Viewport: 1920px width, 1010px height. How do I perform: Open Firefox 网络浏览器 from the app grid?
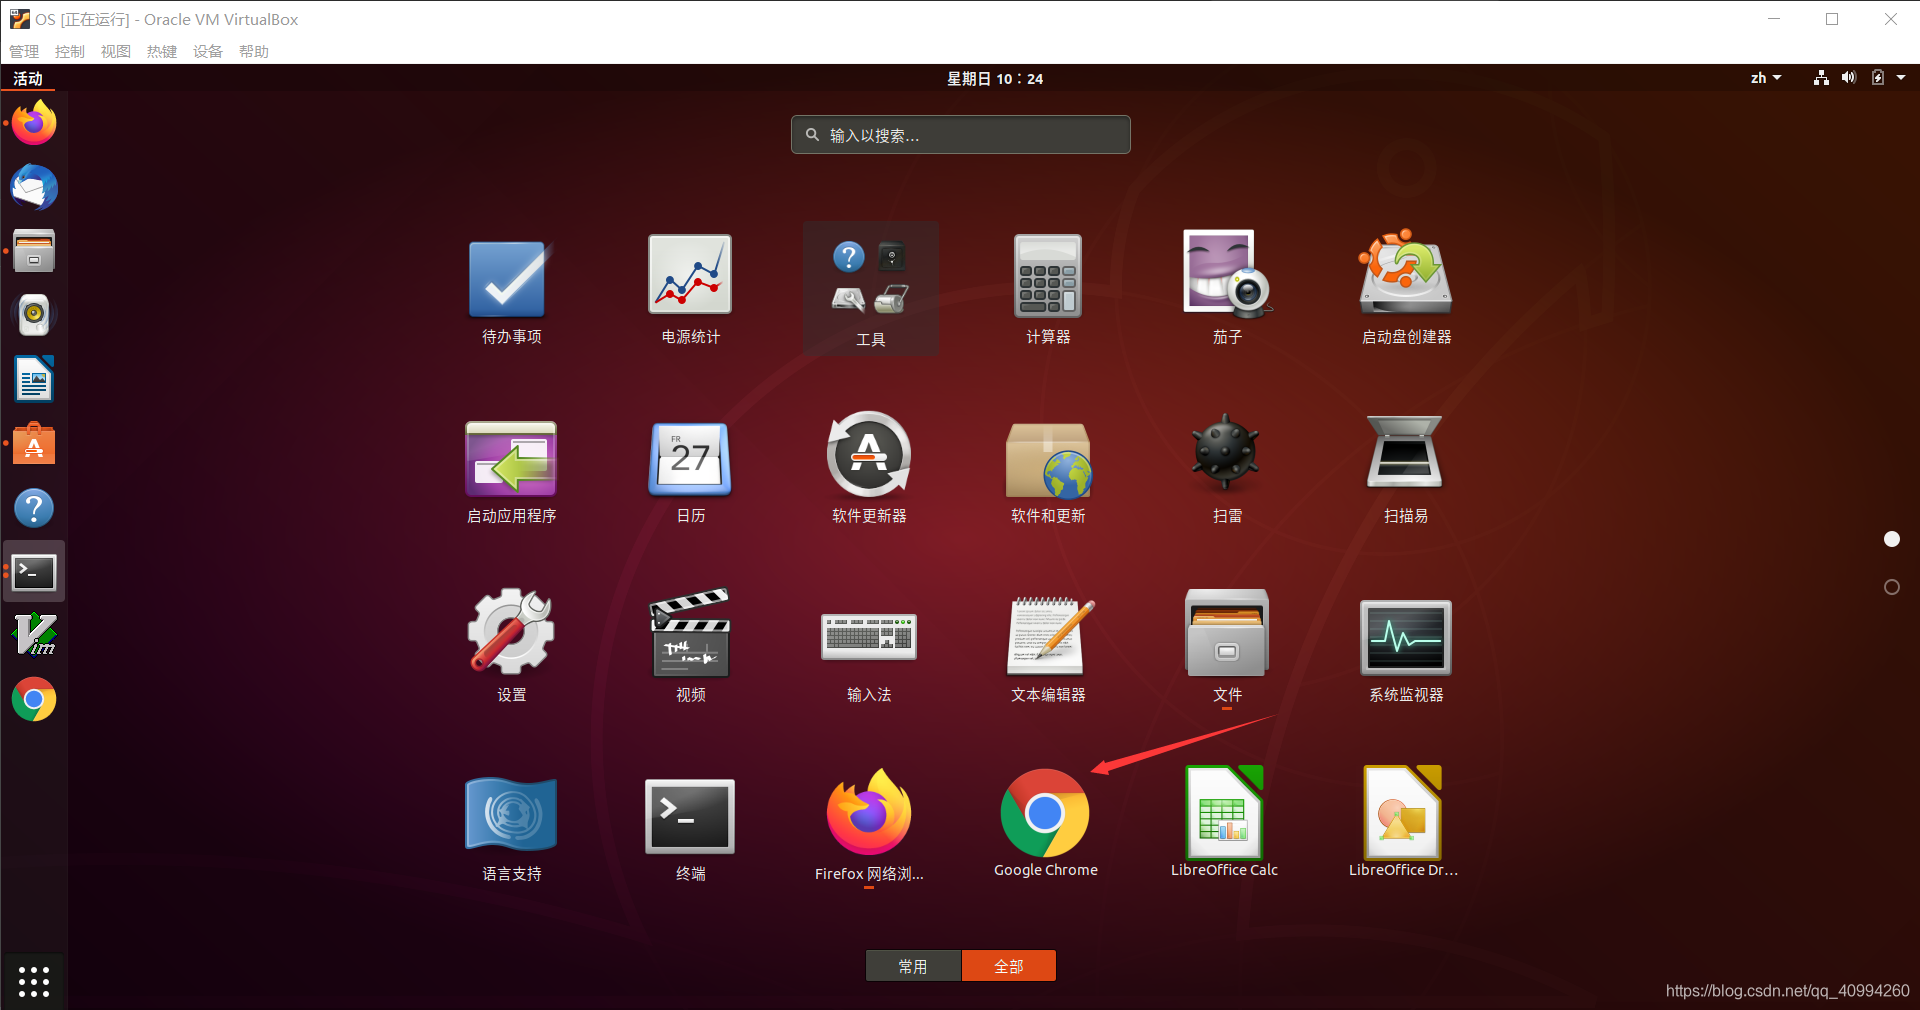coord(869,825)
